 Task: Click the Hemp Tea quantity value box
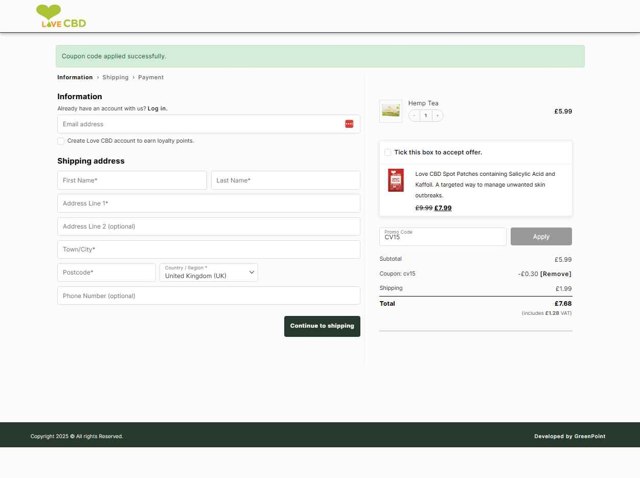coord(426,116)
